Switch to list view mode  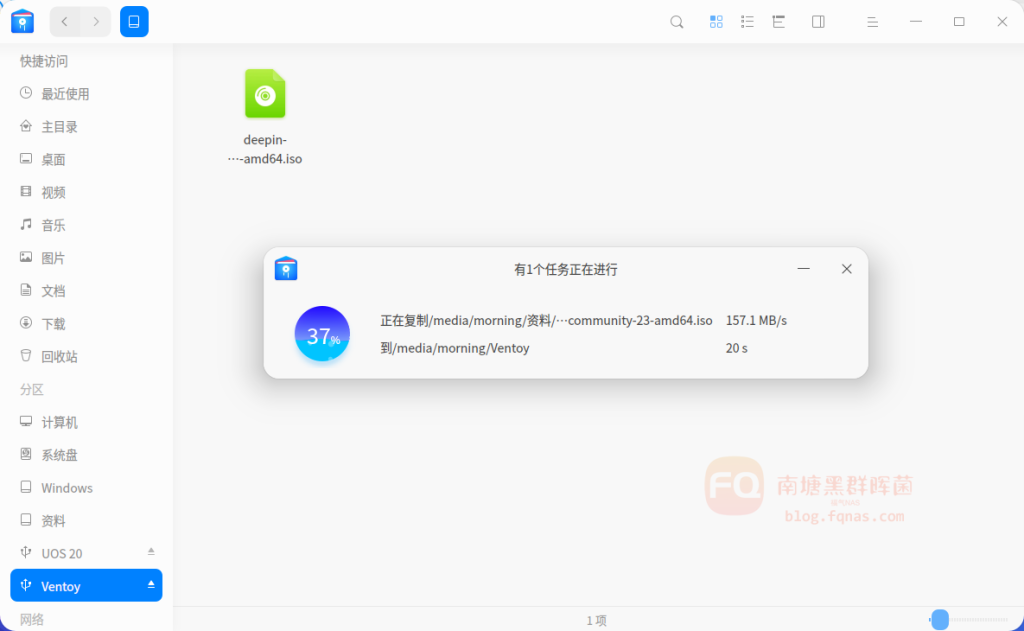[747, 22]
